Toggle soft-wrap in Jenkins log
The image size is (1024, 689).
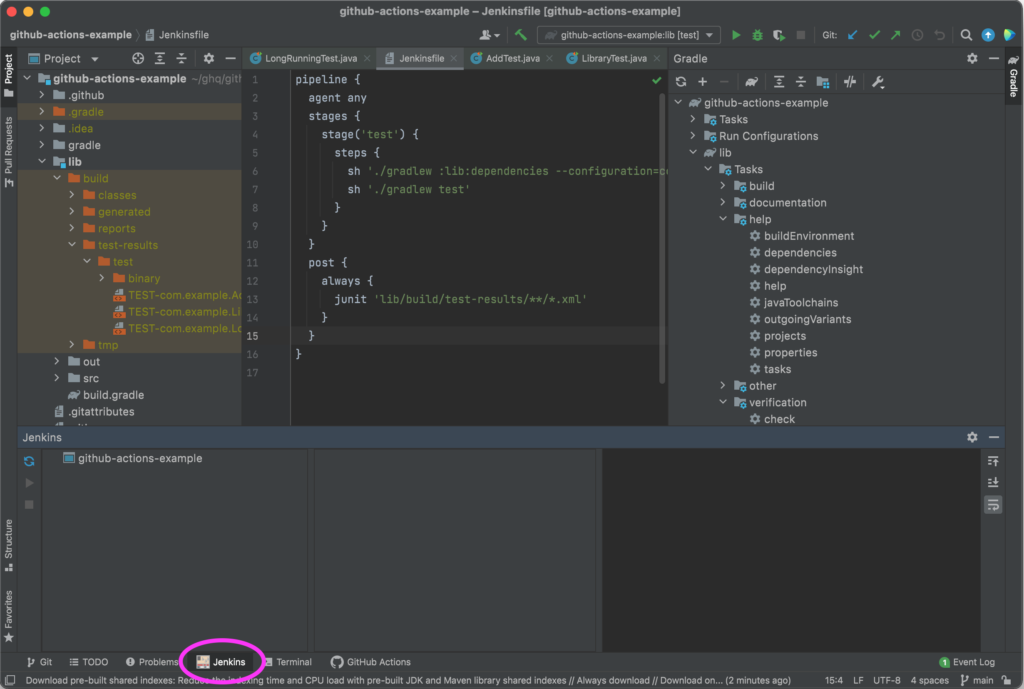tap(993, 505)
